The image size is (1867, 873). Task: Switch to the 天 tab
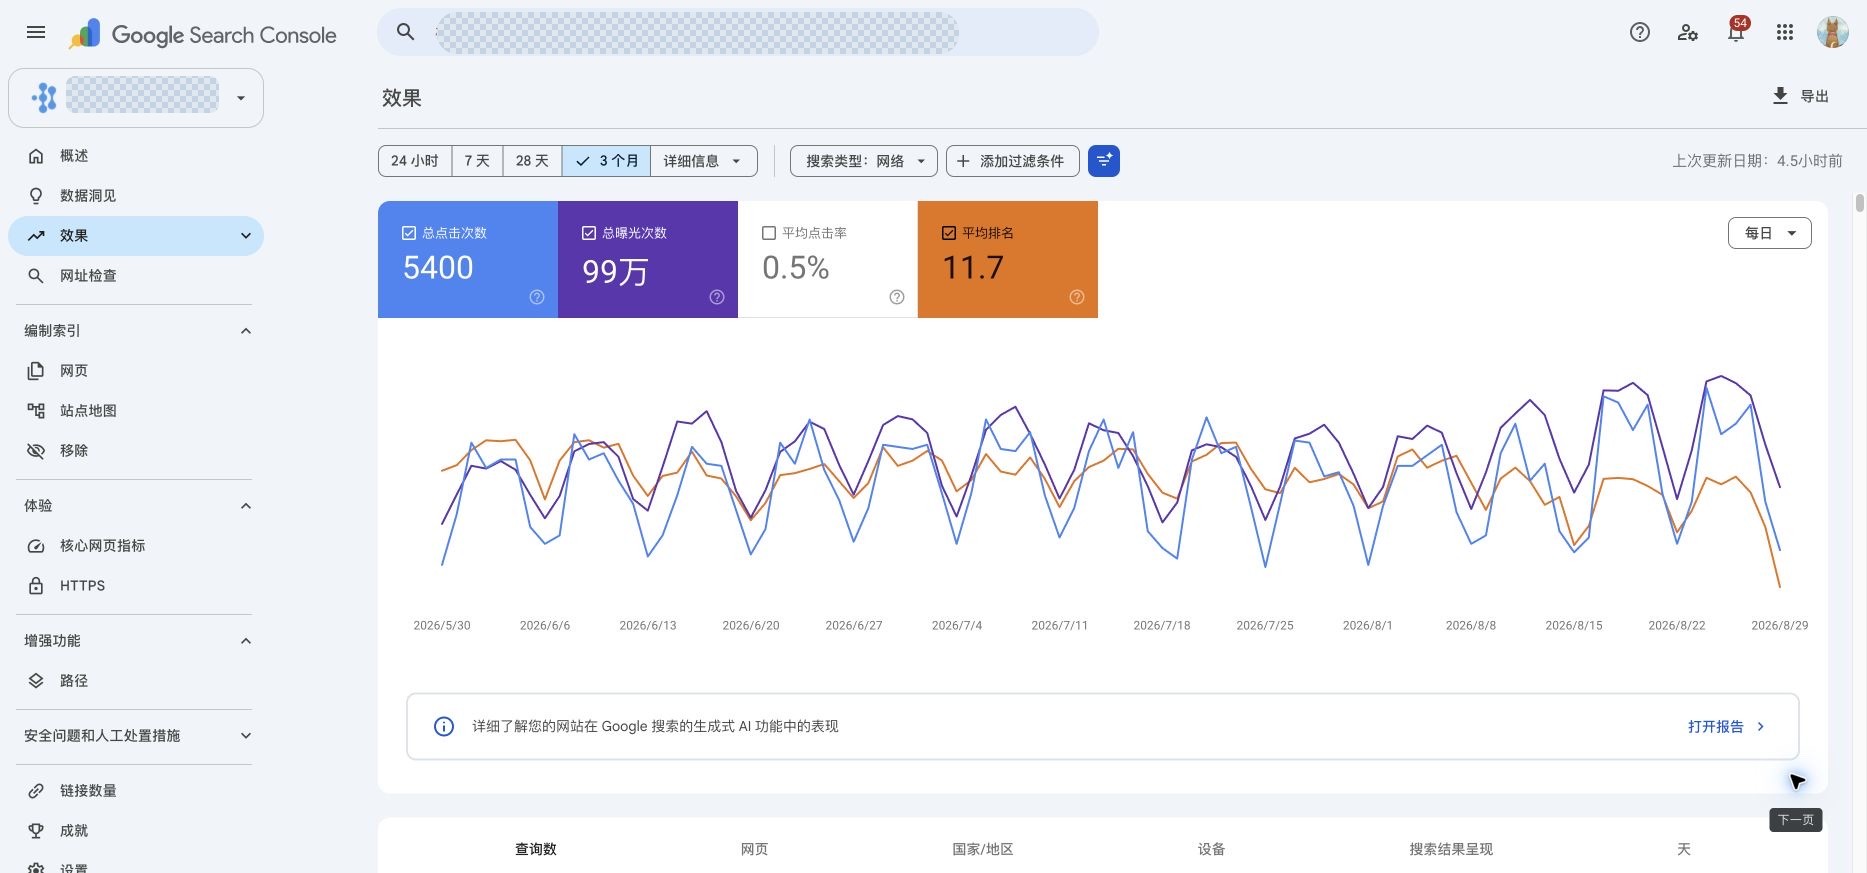(1684, 849)
